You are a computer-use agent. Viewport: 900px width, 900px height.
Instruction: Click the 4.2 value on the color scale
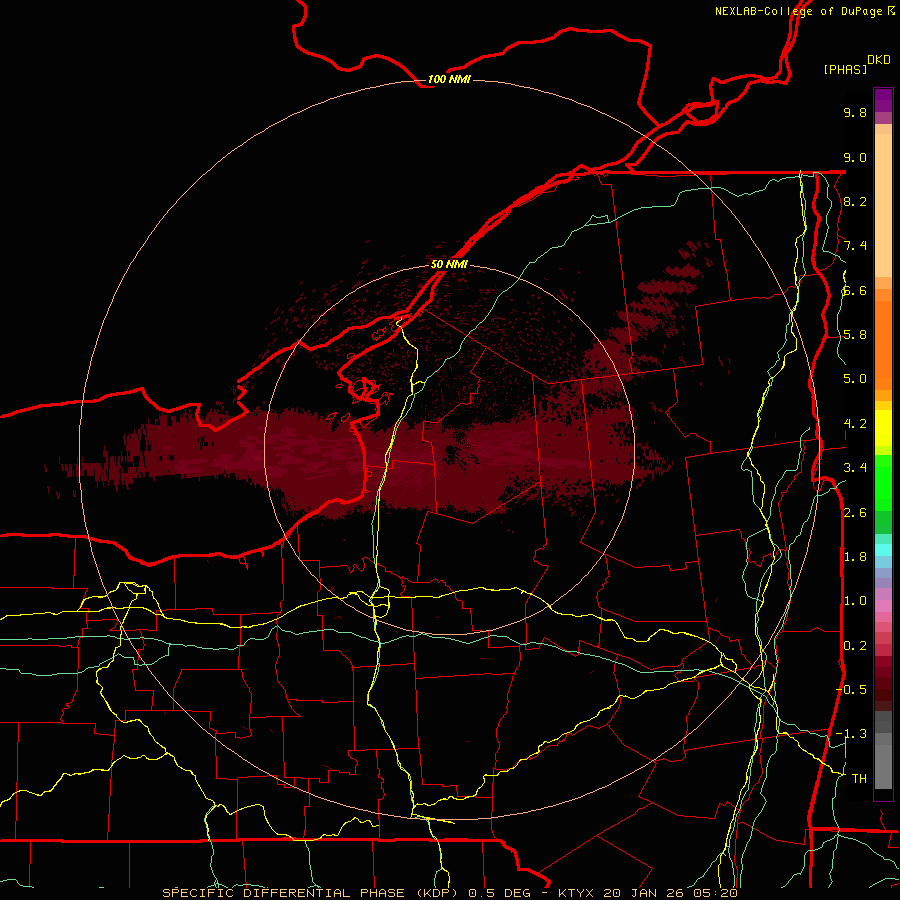click(x=855, y=424)
